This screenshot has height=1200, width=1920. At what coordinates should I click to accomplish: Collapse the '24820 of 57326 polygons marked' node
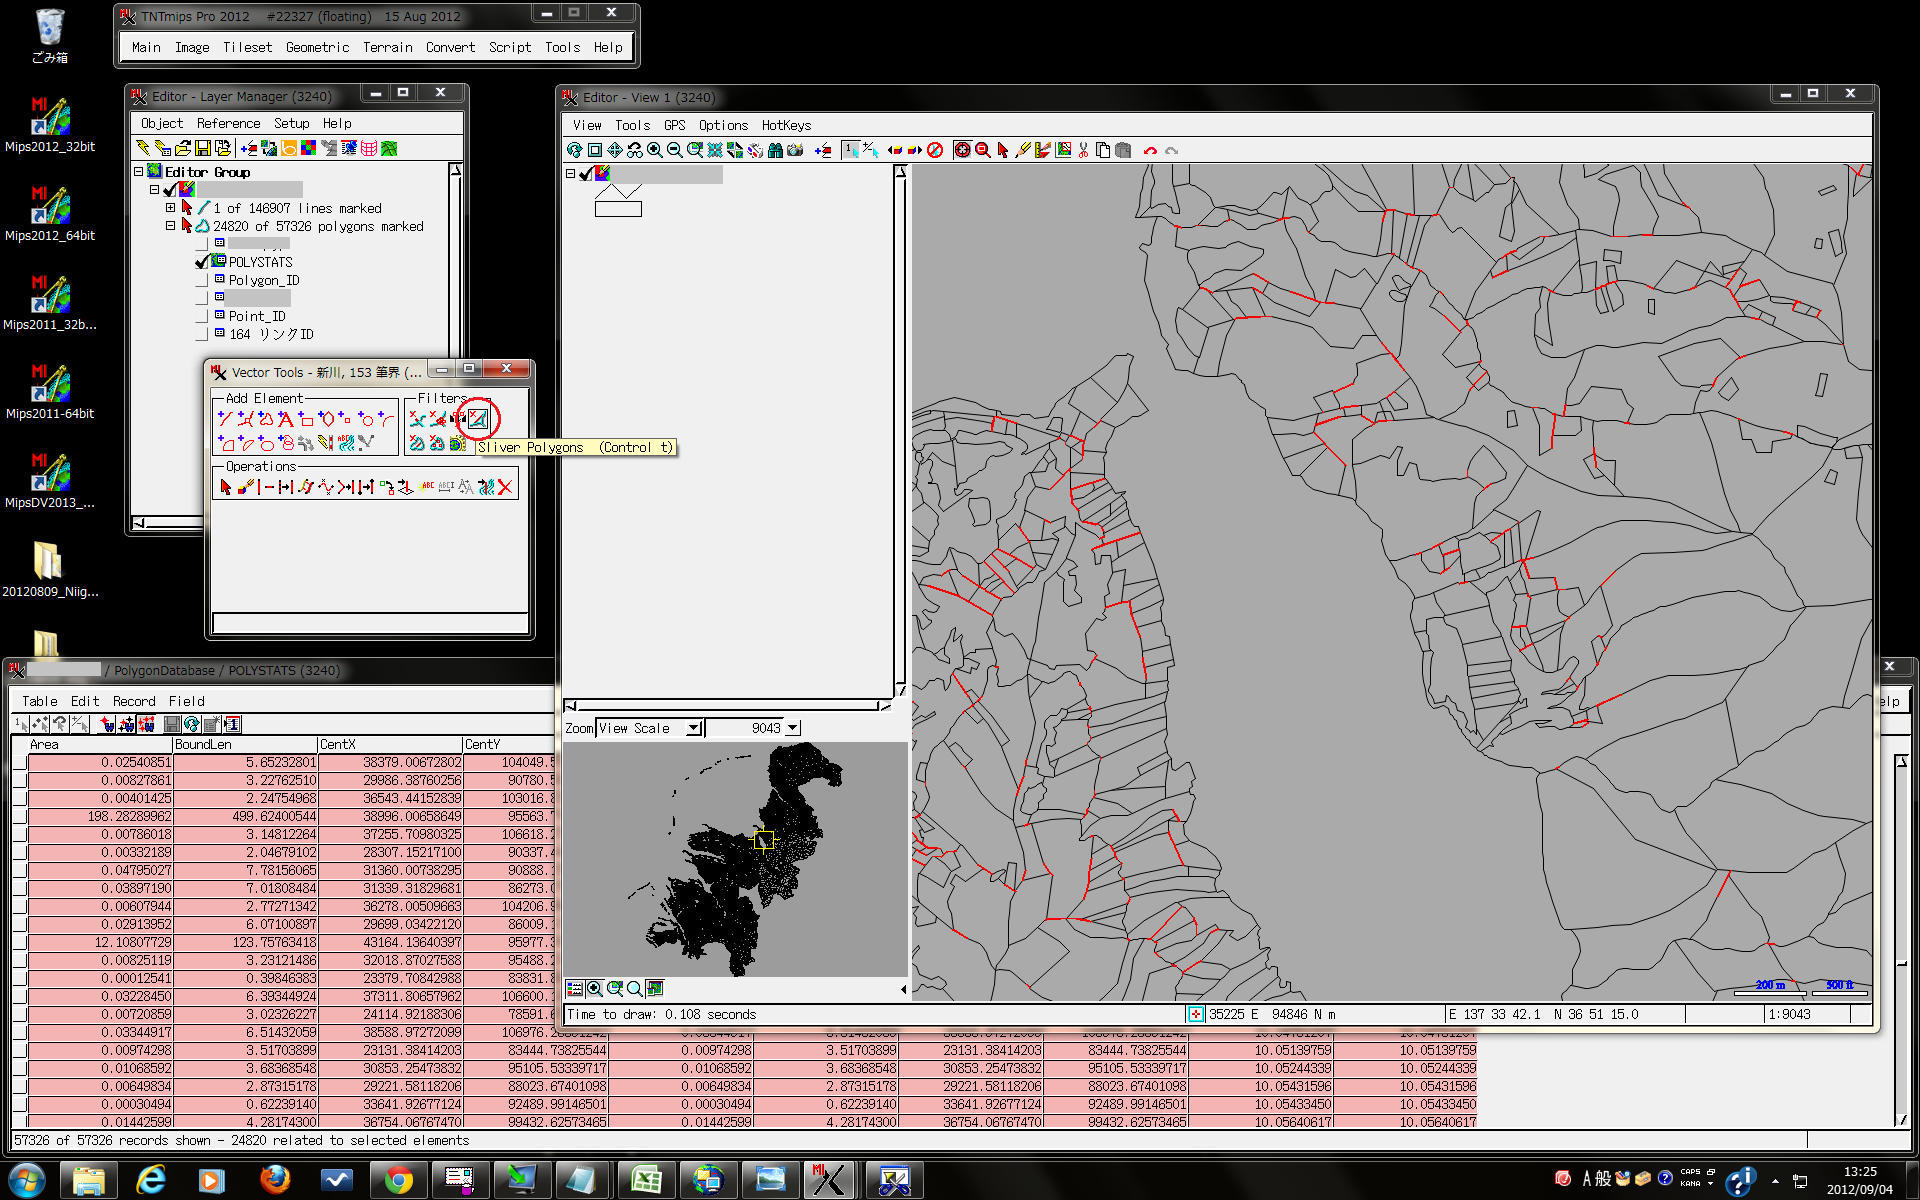point(171,226)
